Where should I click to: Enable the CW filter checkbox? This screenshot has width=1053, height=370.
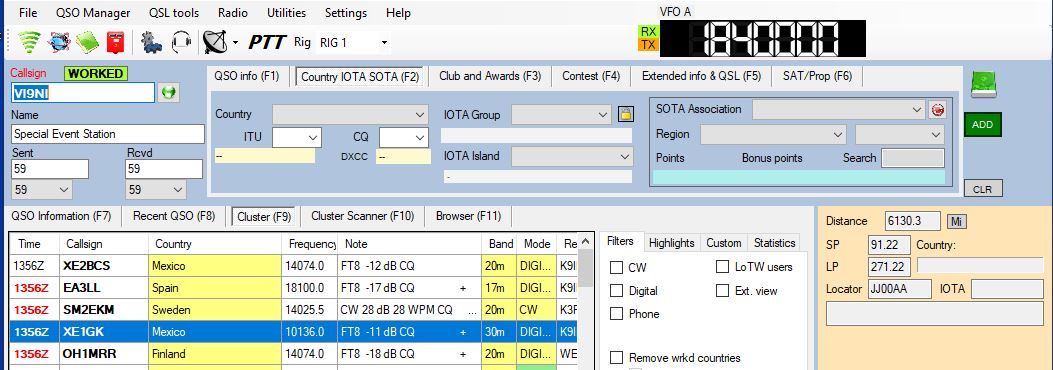(x=616, y=267)
